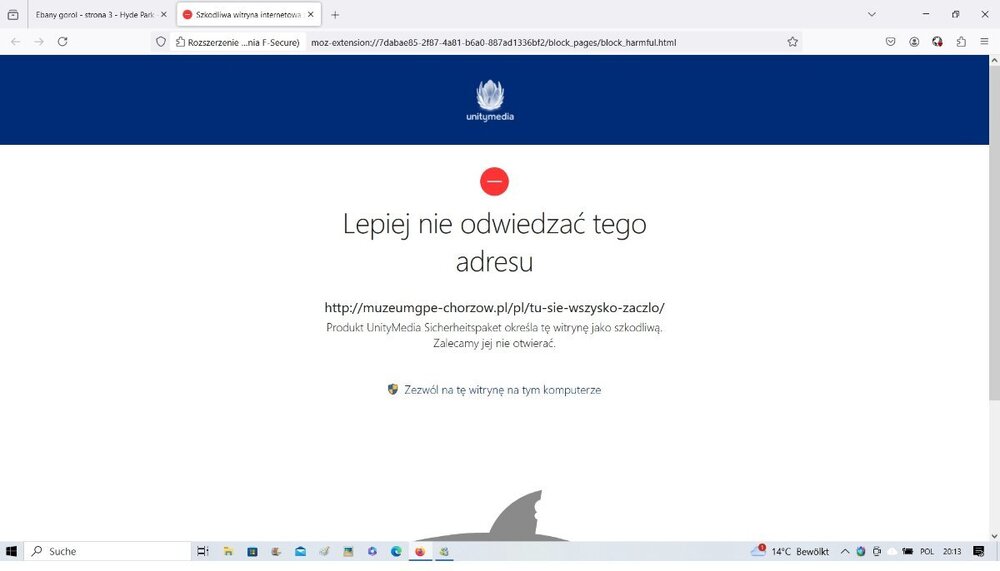Open the Save to Pocket icon
The image size is (1000, 571).
890,42
